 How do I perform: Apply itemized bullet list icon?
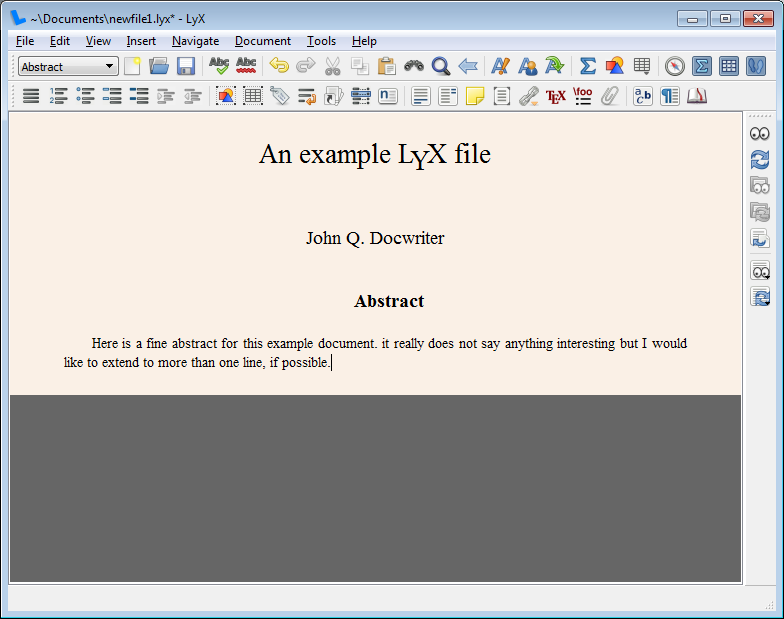(86, 96)
